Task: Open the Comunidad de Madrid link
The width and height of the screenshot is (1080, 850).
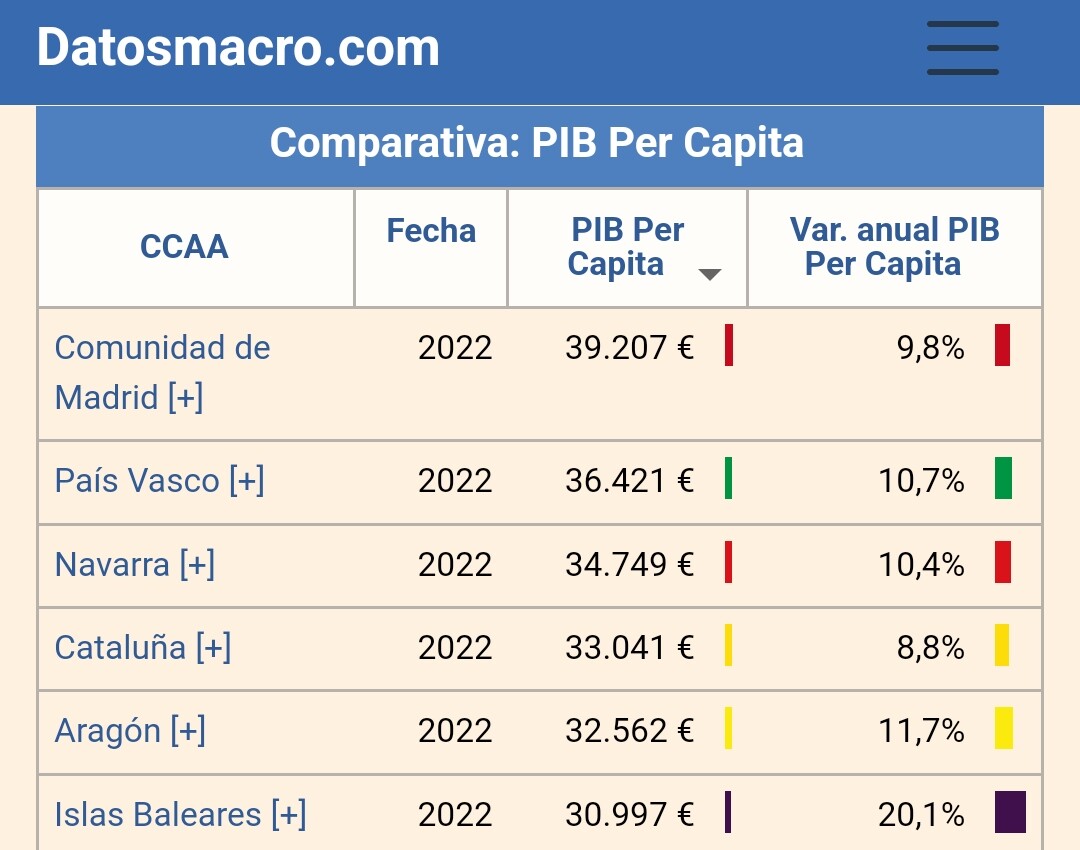Action: [163, 373]
